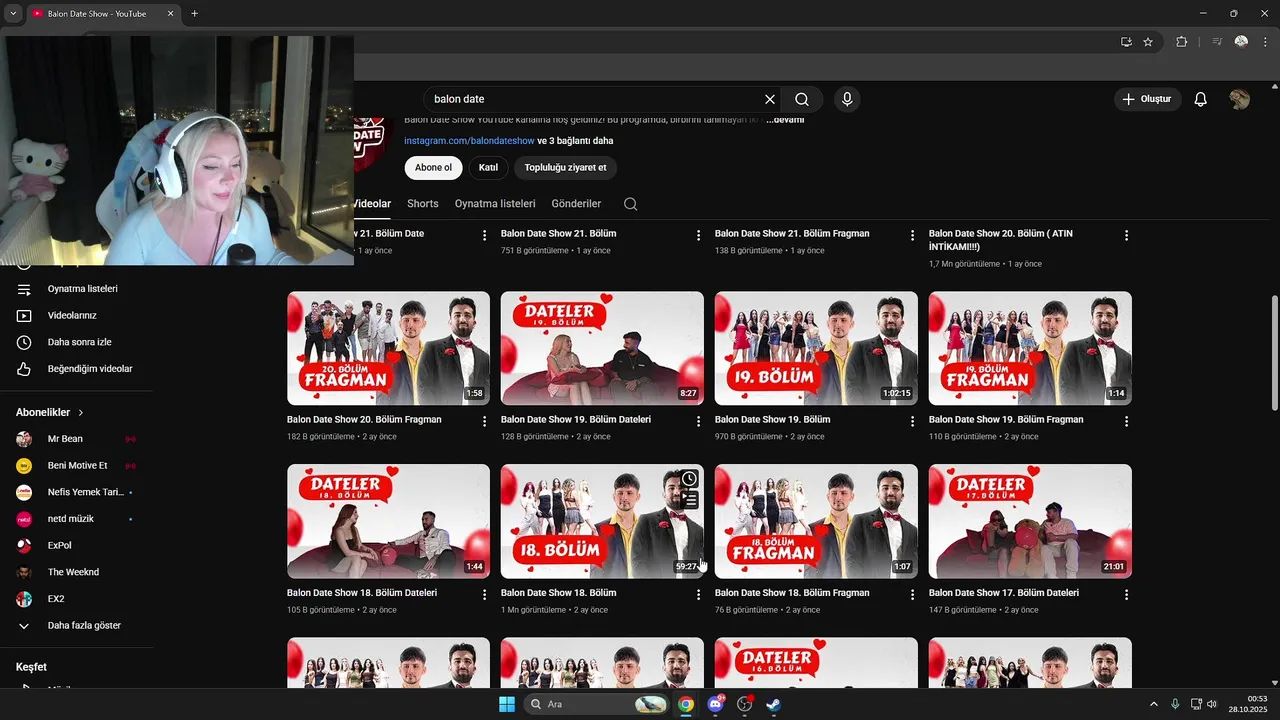Open options for Balon Date Show 20. Bölüm Fragman

point(484,421)
